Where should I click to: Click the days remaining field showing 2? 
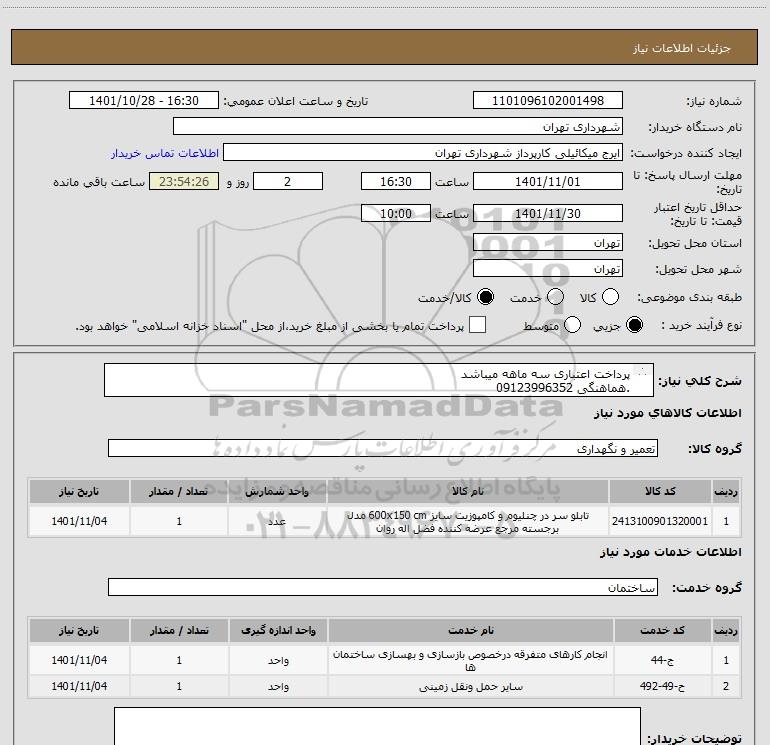pos(288,181)
